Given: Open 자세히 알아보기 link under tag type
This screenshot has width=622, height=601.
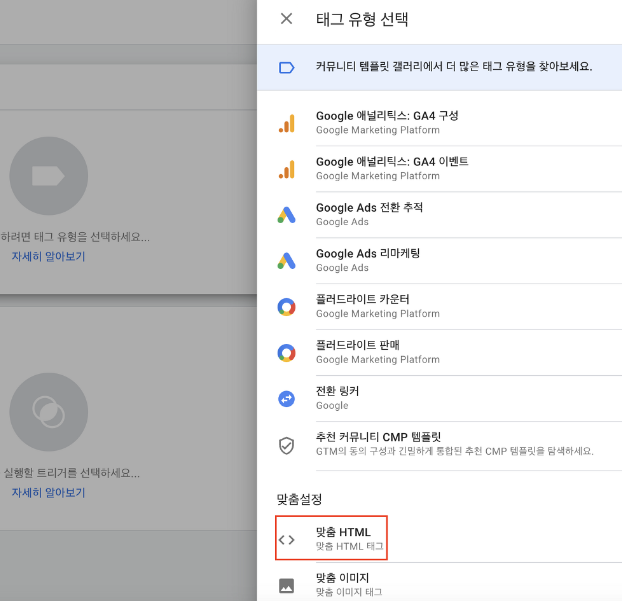Looking at the screenshot, I should [x=48, y=257].
